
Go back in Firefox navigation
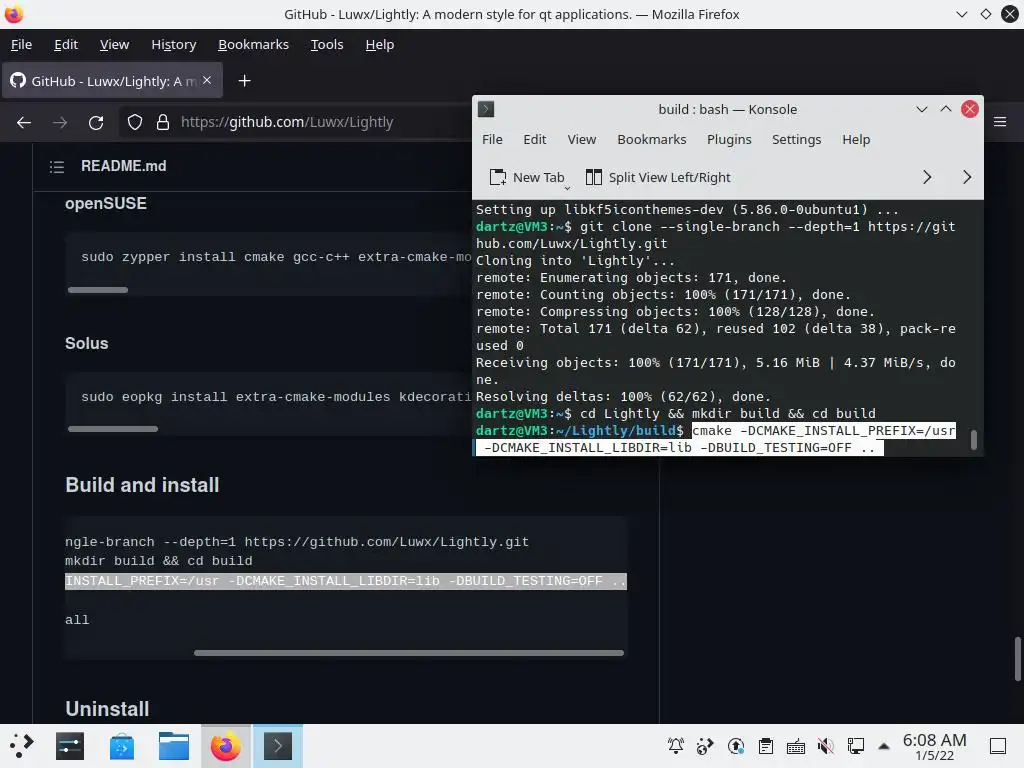click(24, 122)
